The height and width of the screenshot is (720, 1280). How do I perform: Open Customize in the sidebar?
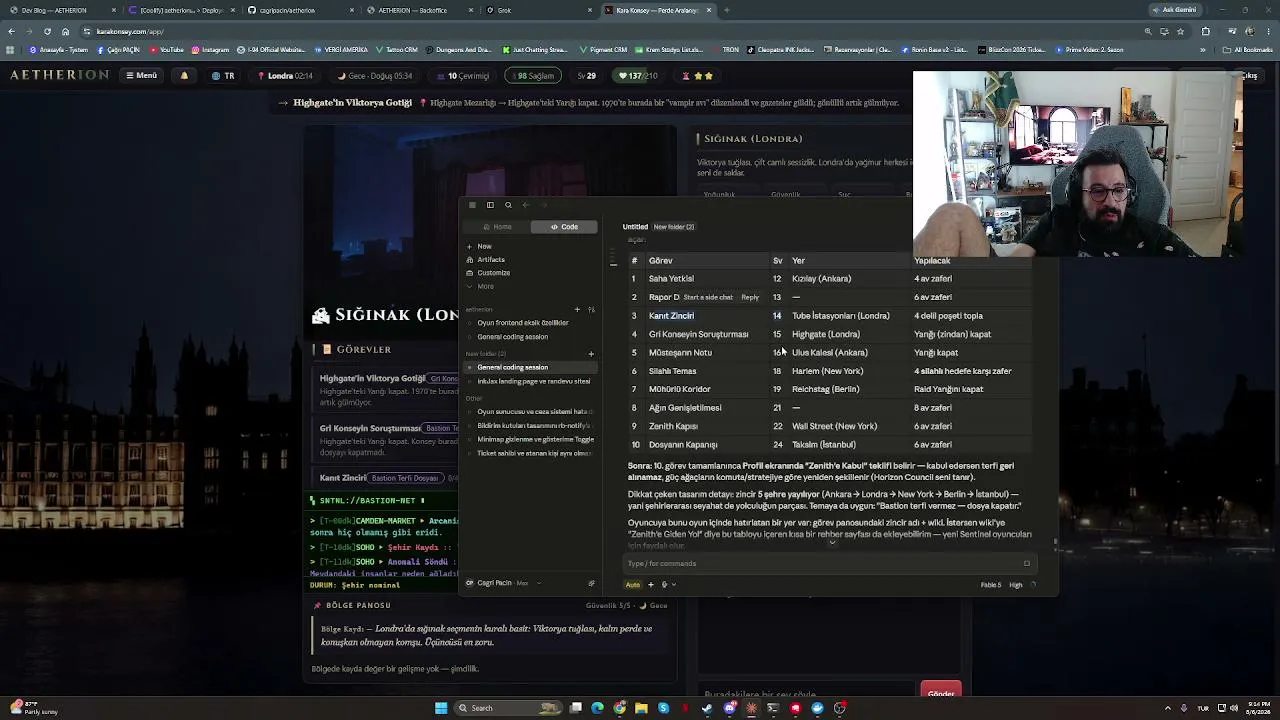pos(493,273)
